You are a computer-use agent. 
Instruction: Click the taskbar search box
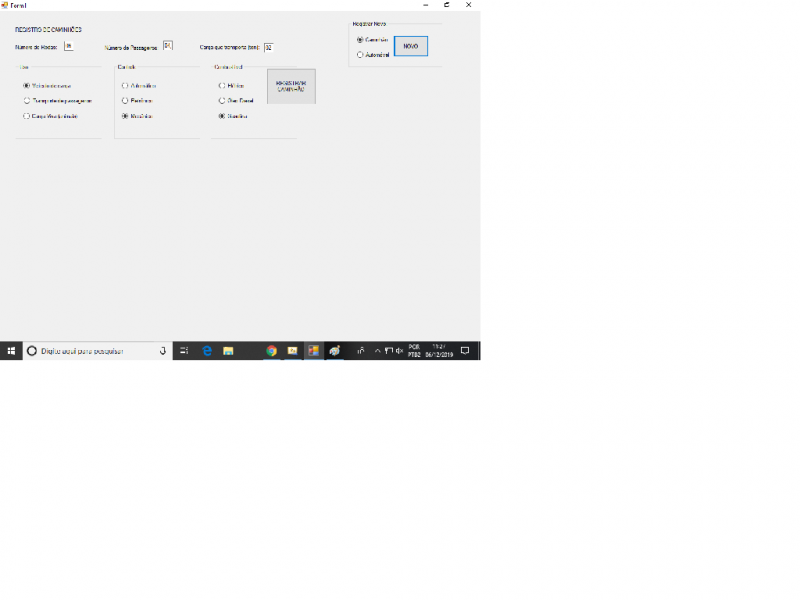(95, 351)
